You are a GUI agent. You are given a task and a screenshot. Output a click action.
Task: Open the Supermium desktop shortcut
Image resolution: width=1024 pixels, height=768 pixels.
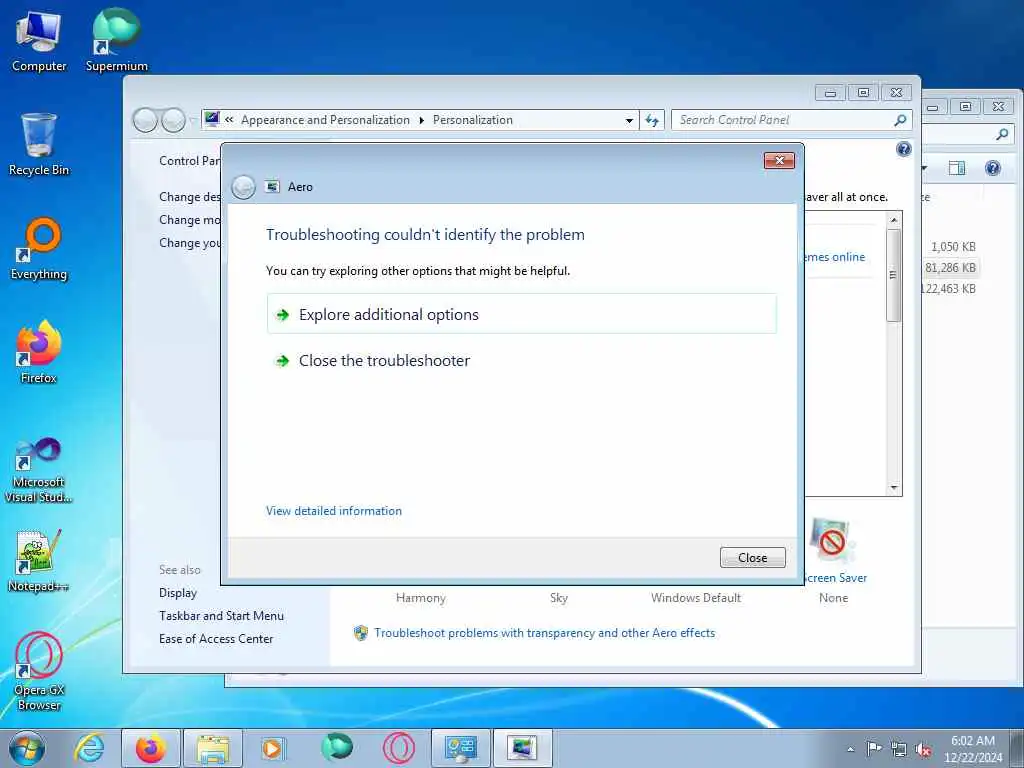(116, 42)
